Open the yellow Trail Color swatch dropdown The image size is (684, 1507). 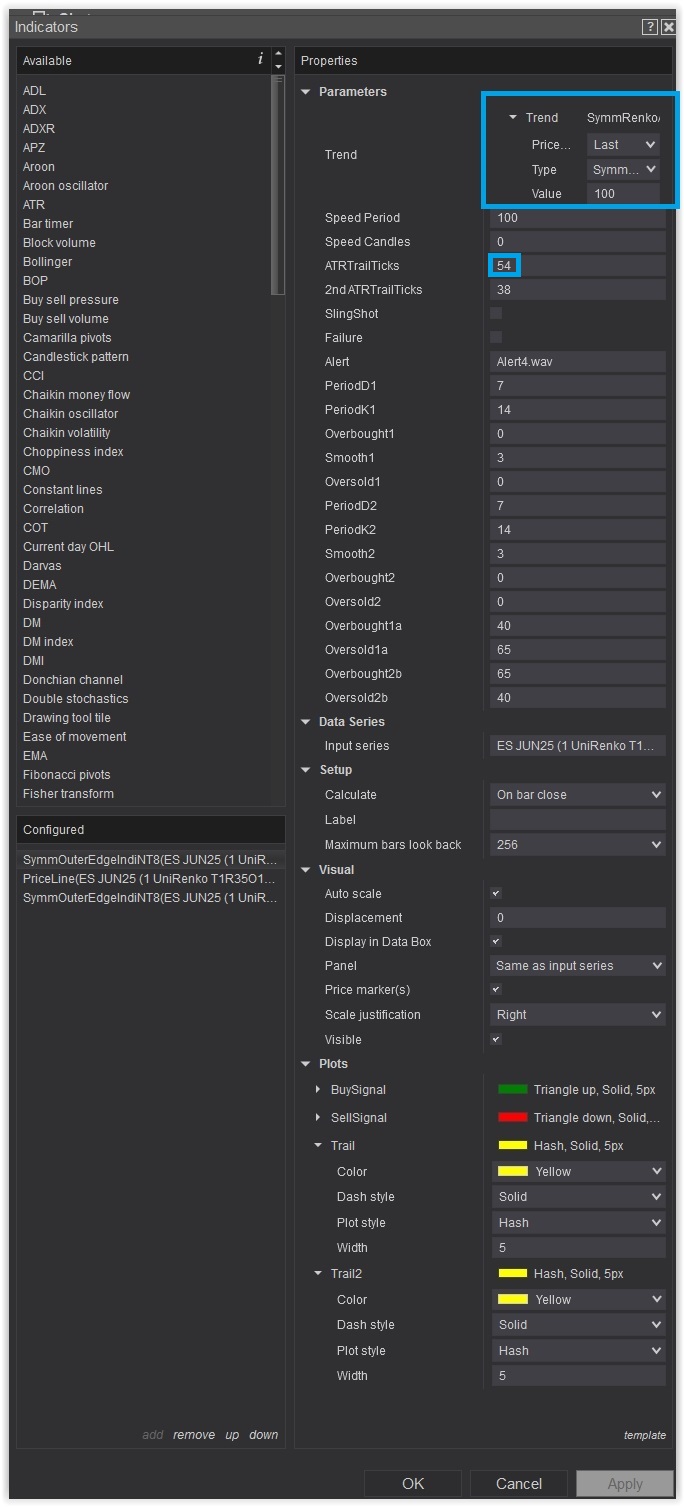pyautogui.click(x=579, y=1172)
